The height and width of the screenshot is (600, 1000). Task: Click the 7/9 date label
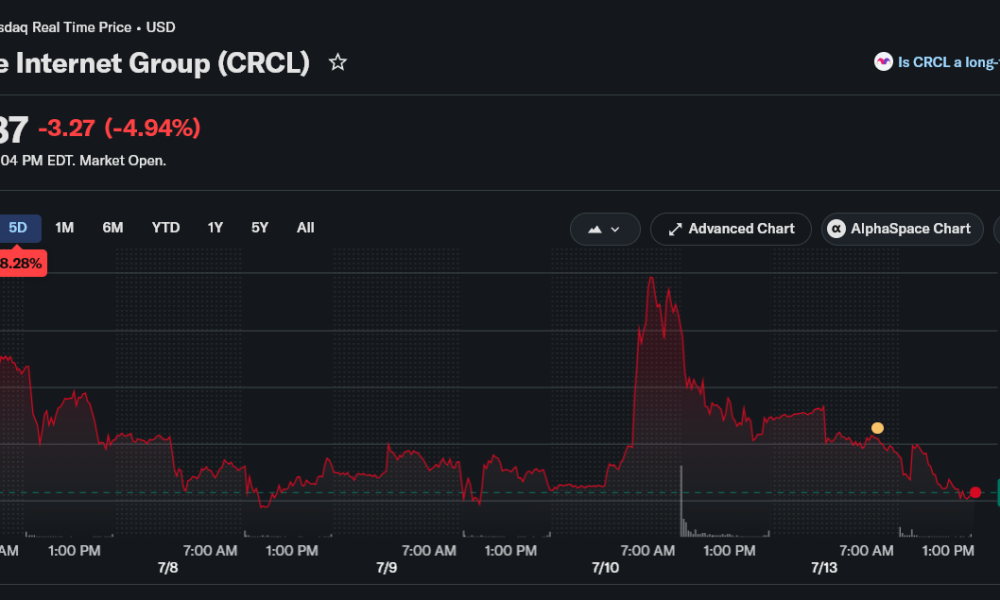tap(386, 568)
